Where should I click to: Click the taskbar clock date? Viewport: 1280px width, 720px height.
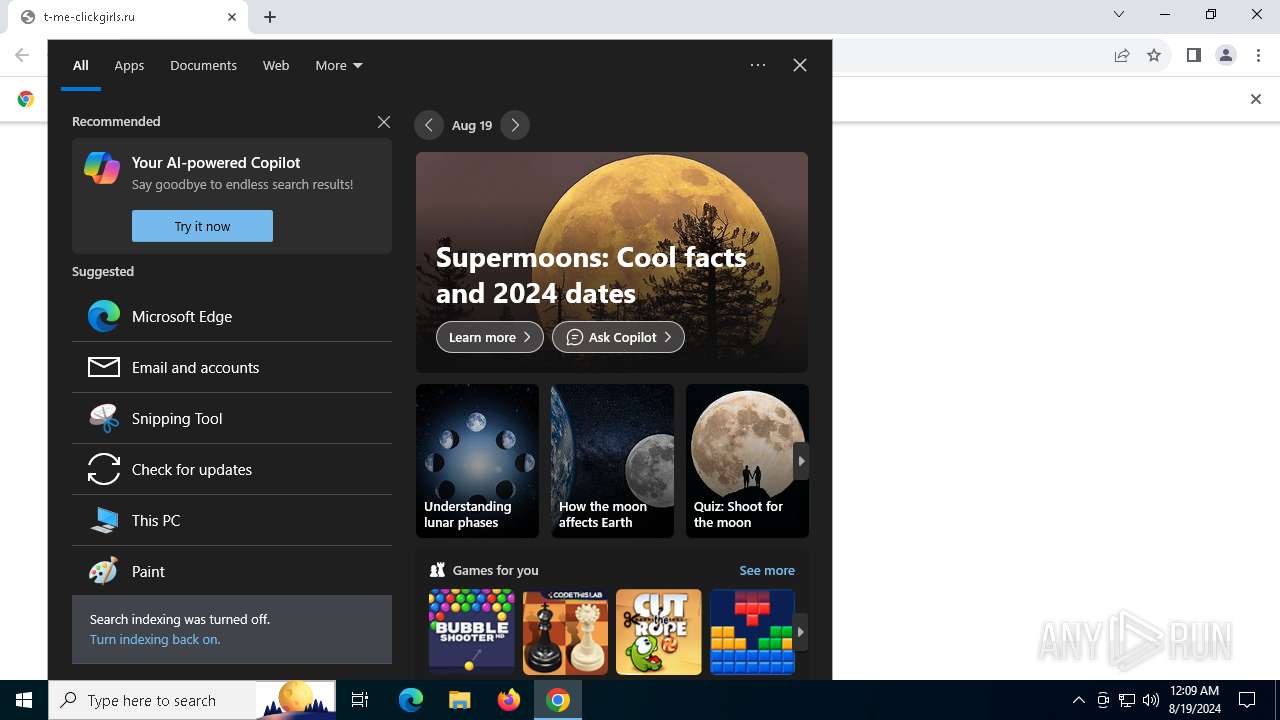point(1194,700)
